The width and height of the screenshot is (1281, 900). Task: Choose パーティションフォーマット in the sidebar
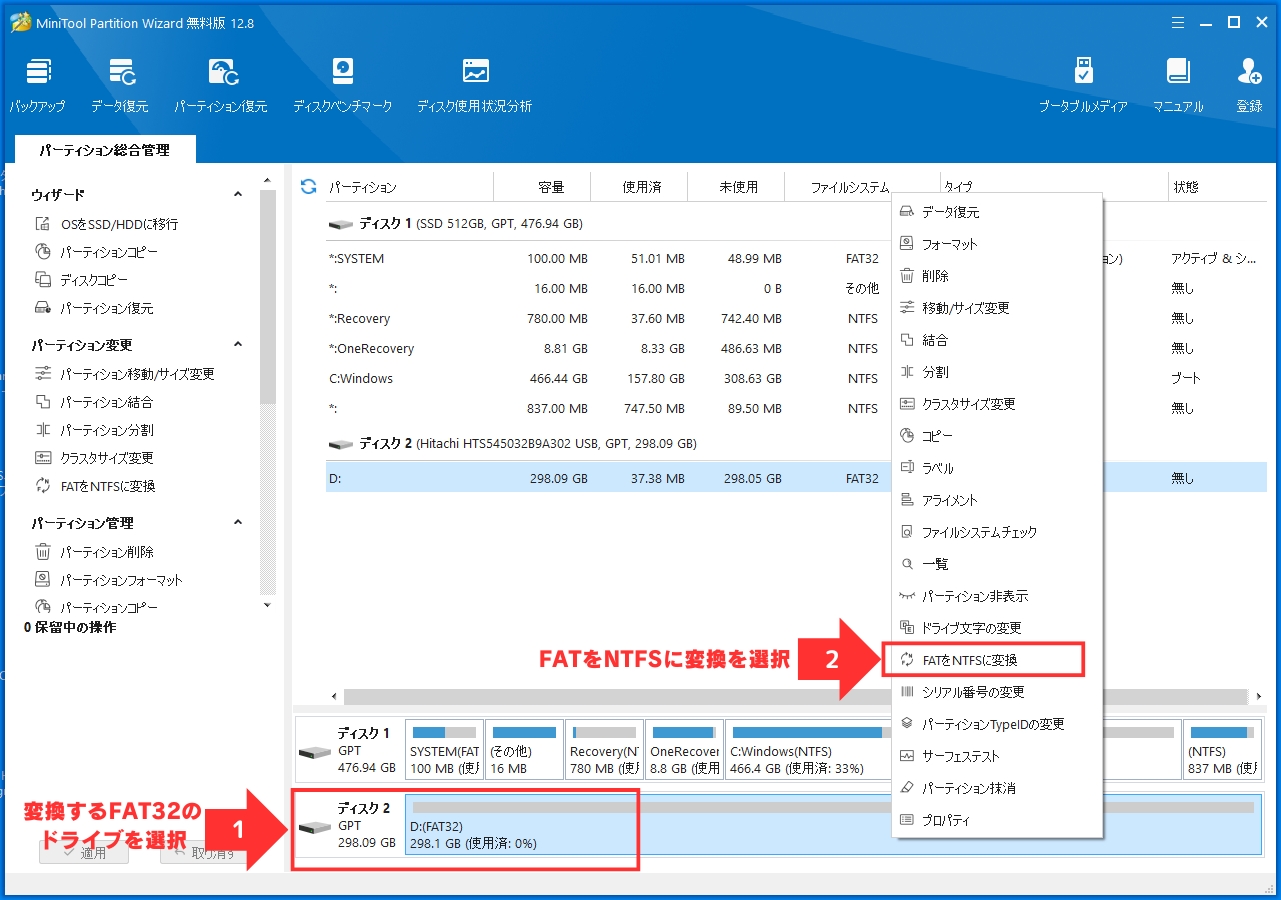109,580
